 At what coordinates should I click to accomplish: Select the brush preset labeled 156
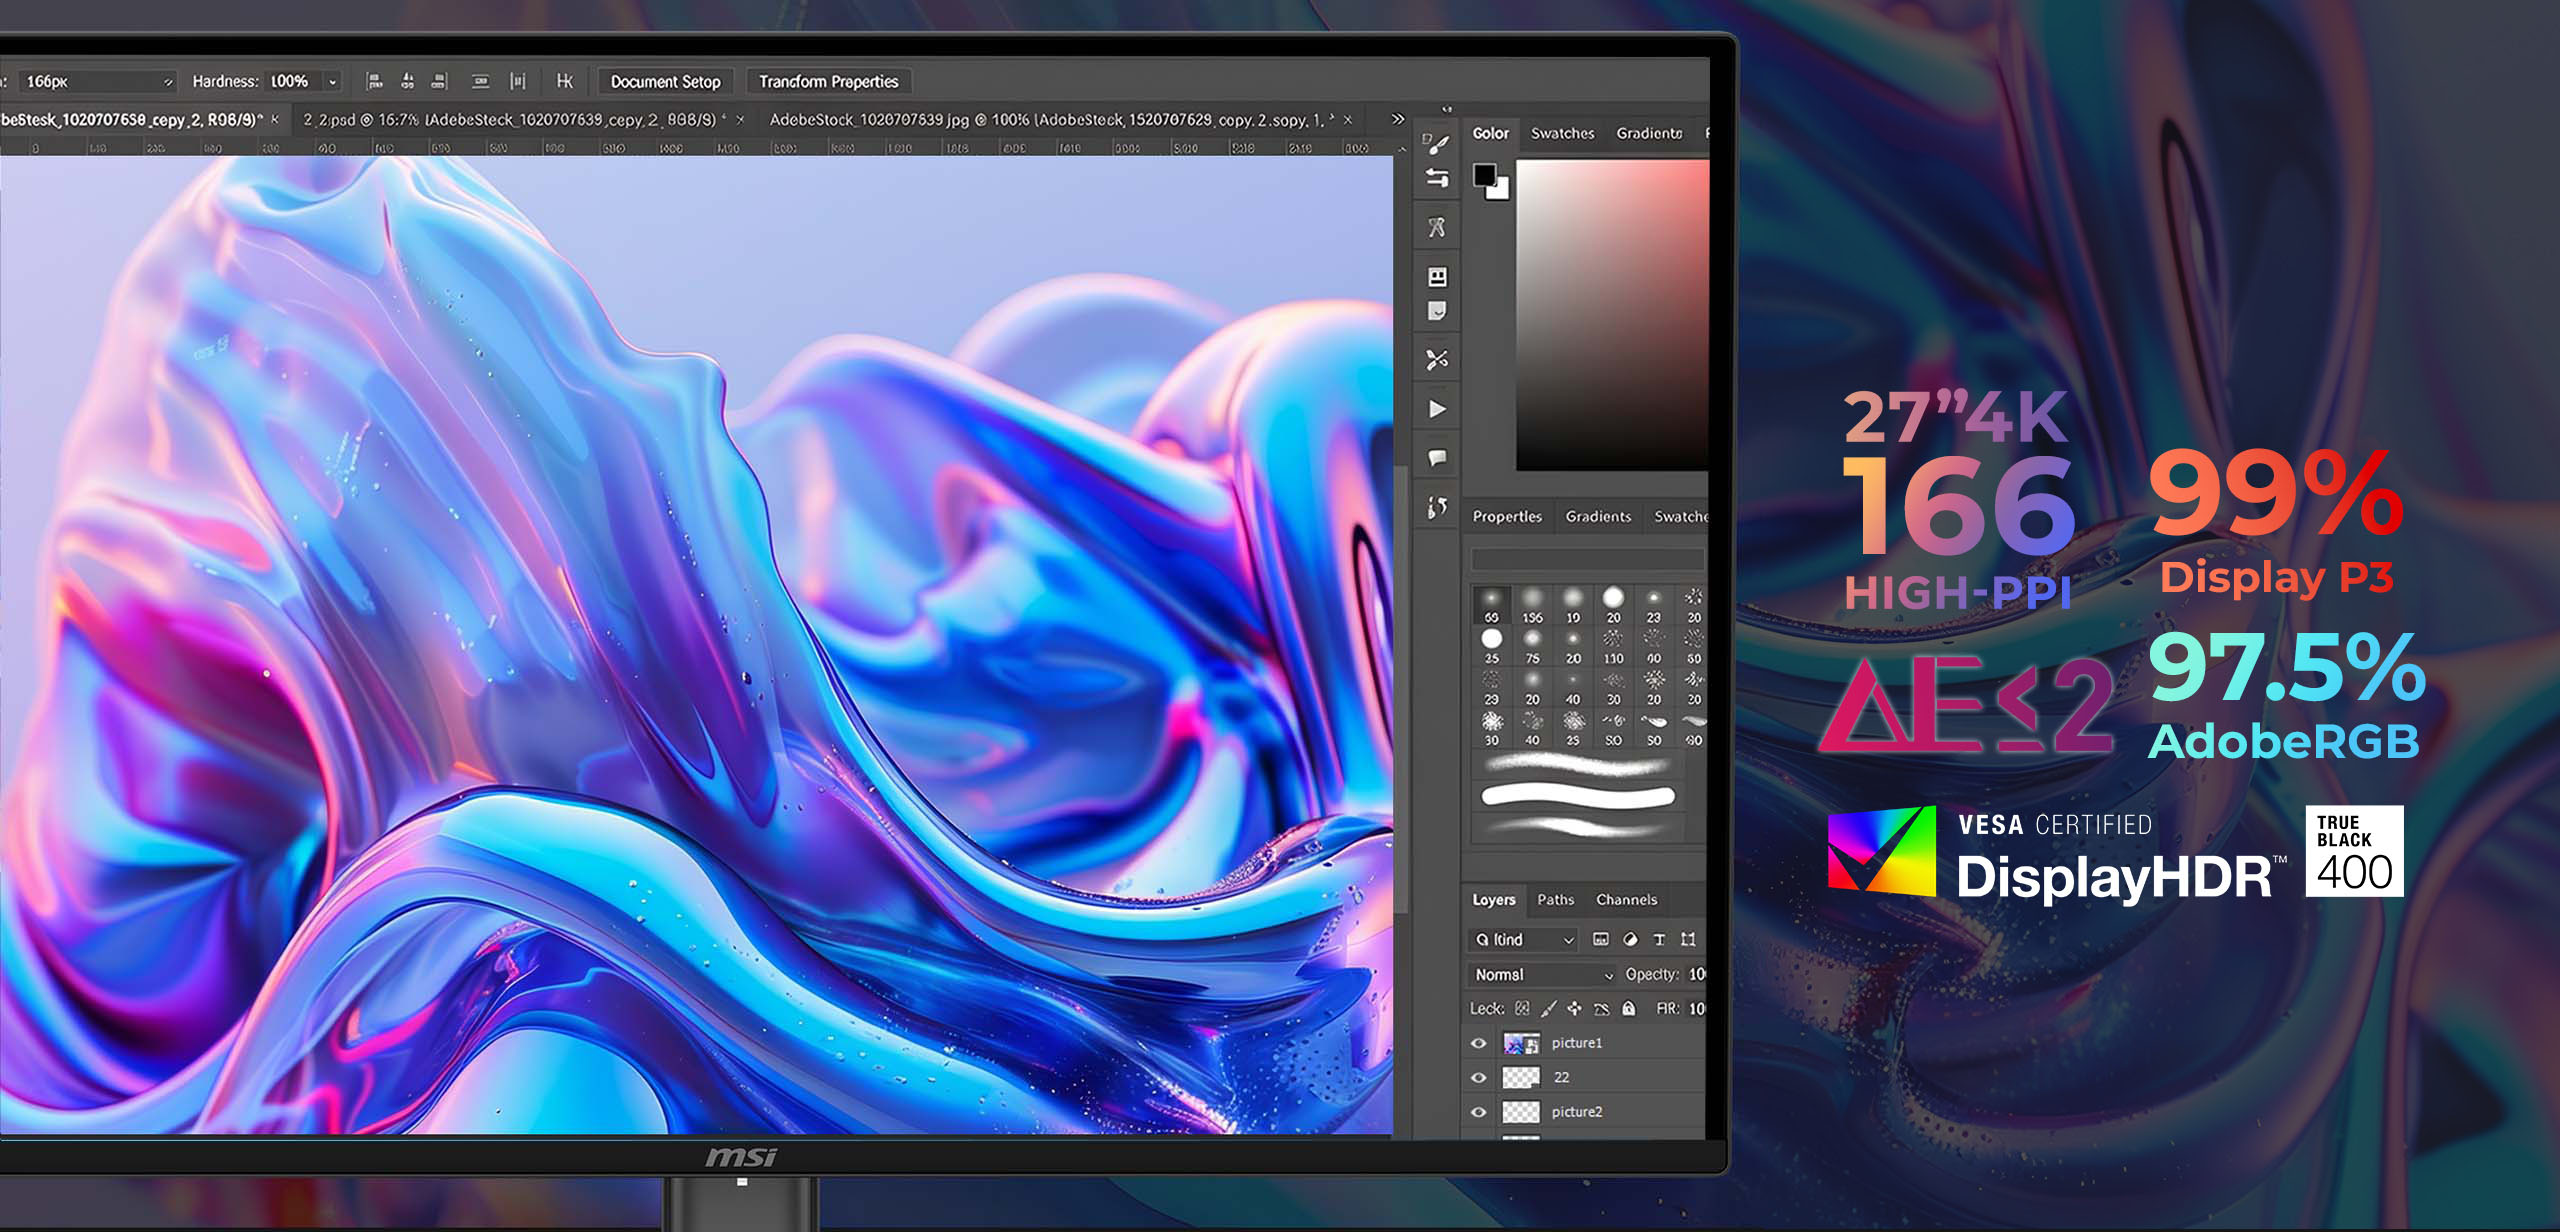[x=1532, y=606]
